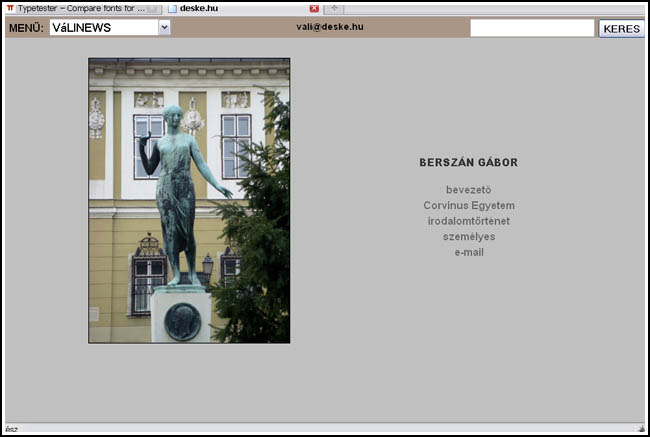Open the személyes link
The width and height of the screenshot is (650, 437).
click(469, 237)
